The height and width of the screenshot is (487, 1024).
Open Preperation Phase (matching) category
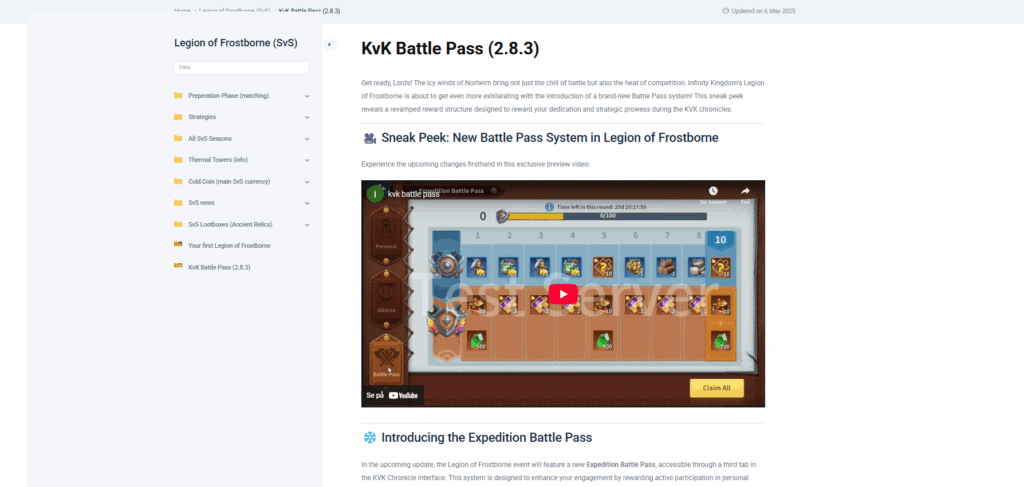(x=228, y=96)
